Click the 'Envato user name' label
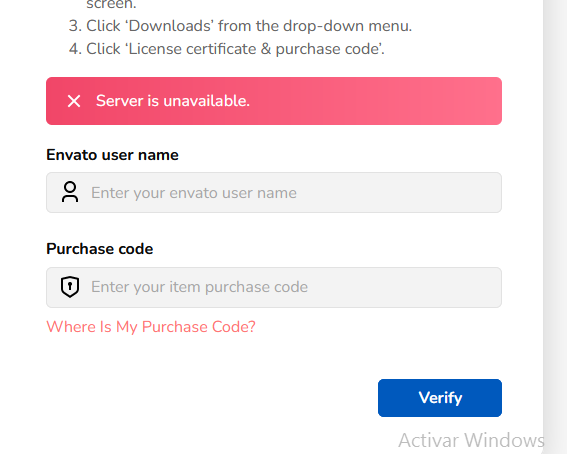567x454 pixels. pos(112,155)
